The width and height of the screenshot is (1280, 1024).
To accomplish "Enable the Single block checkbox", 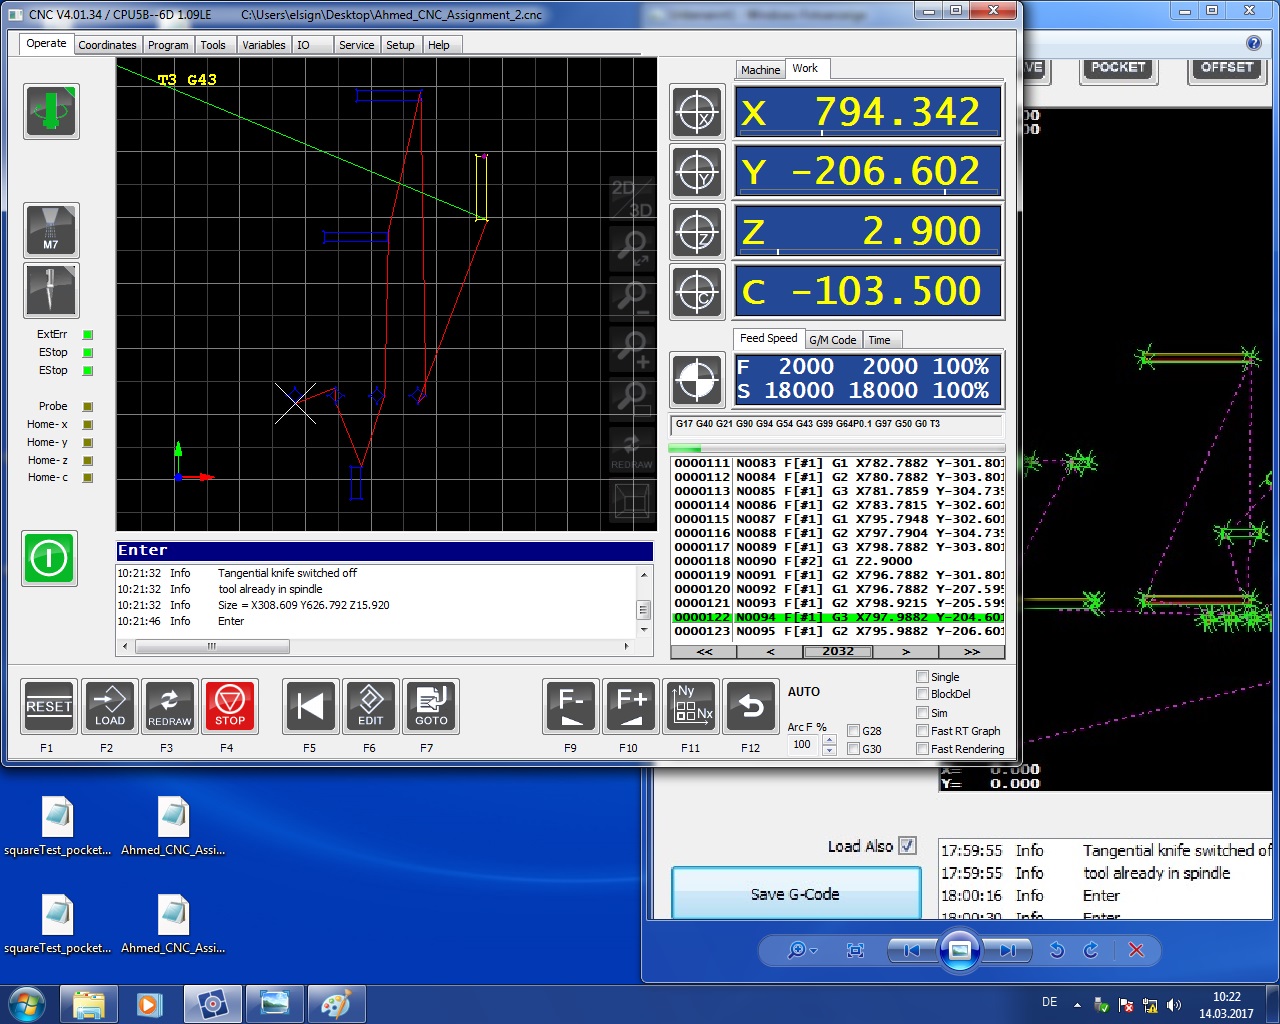I will 923,677.
